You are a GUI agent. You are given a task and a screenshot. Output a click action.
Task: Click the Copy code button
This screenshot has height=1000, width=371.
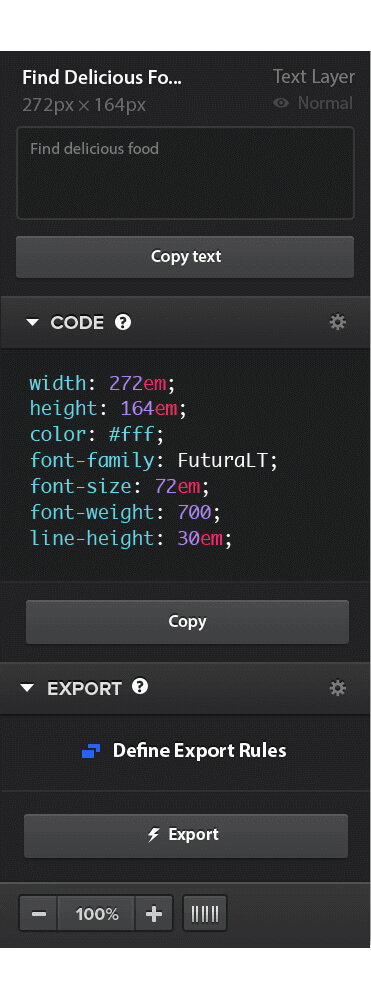tap(187, 622)
